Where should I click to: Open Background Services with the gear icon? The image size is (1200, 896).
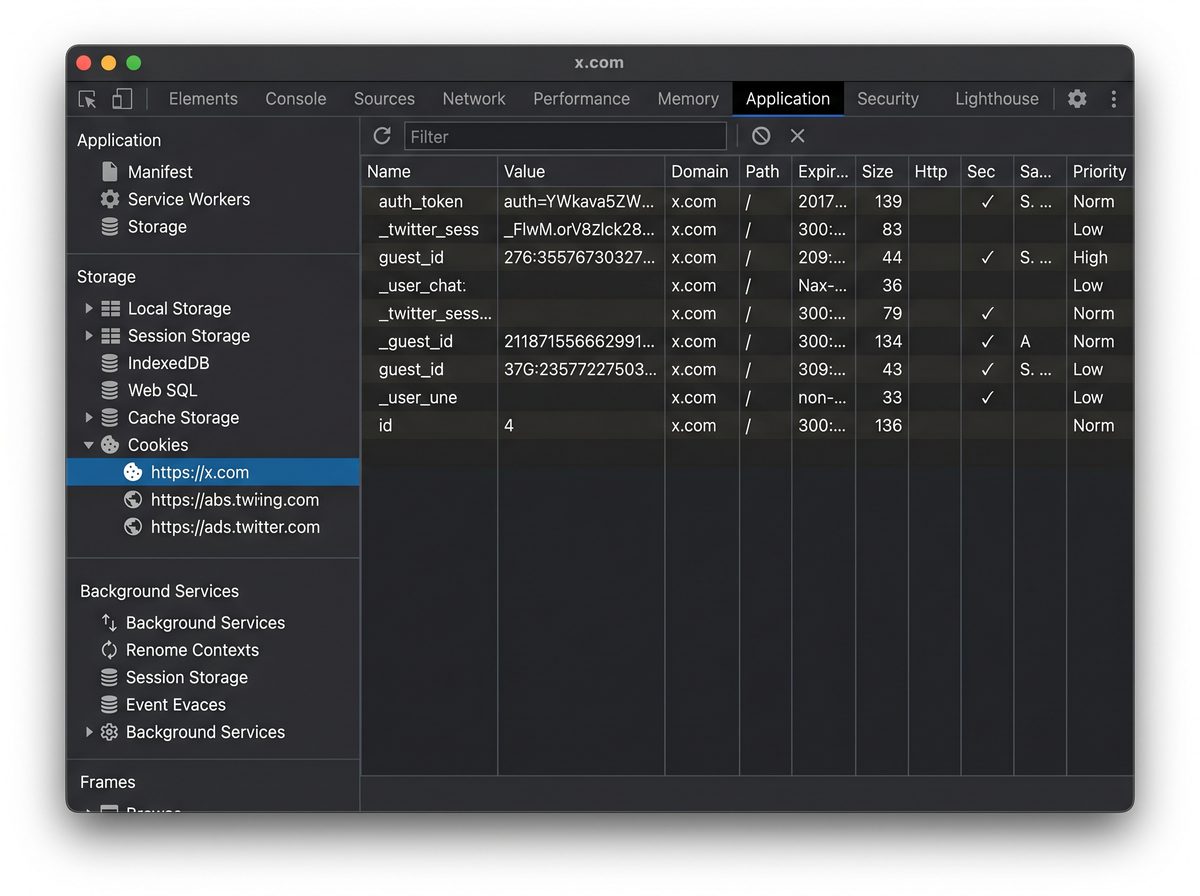click(x=205, y=732)
